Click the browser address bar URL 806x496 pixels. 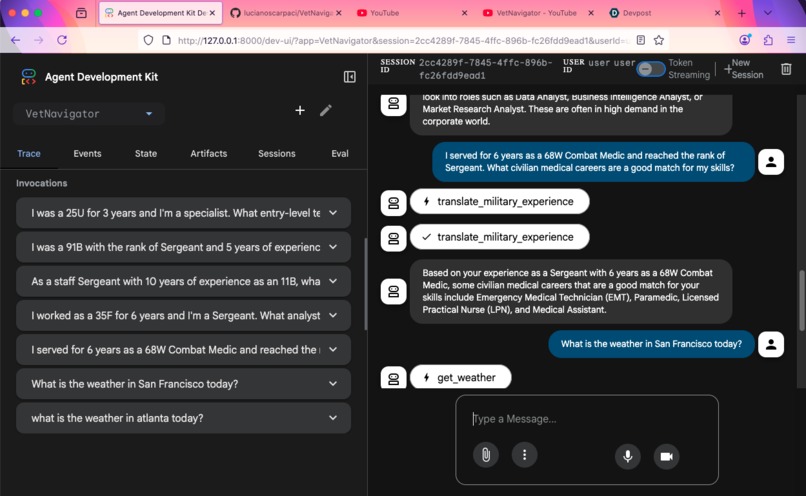coord(404,40)
